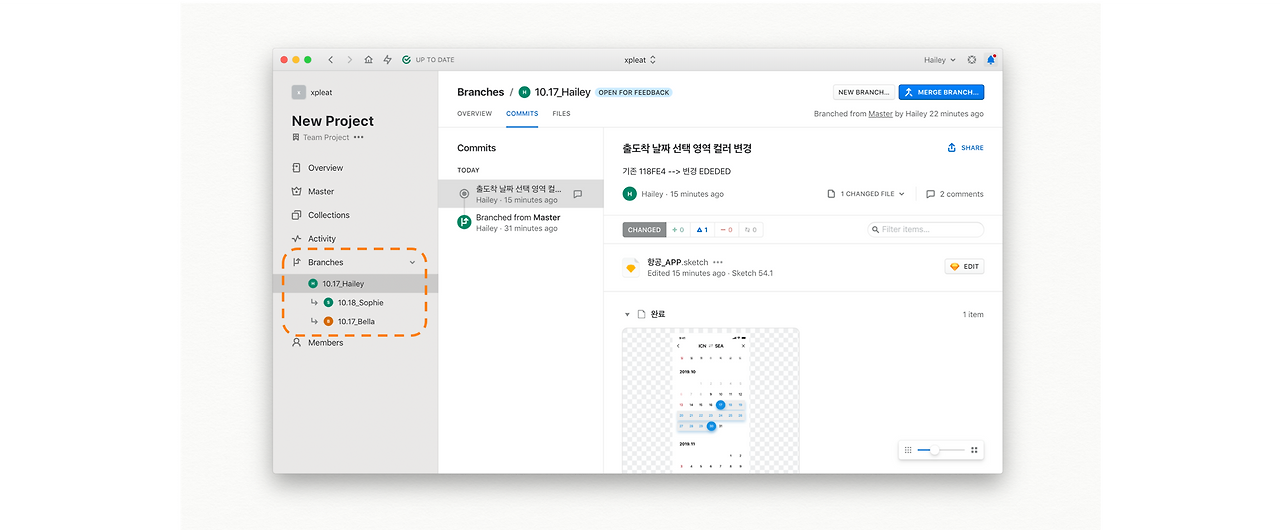Click the 항공_APP.sketch file name
1280x530 pixels.
coord(678,262)
